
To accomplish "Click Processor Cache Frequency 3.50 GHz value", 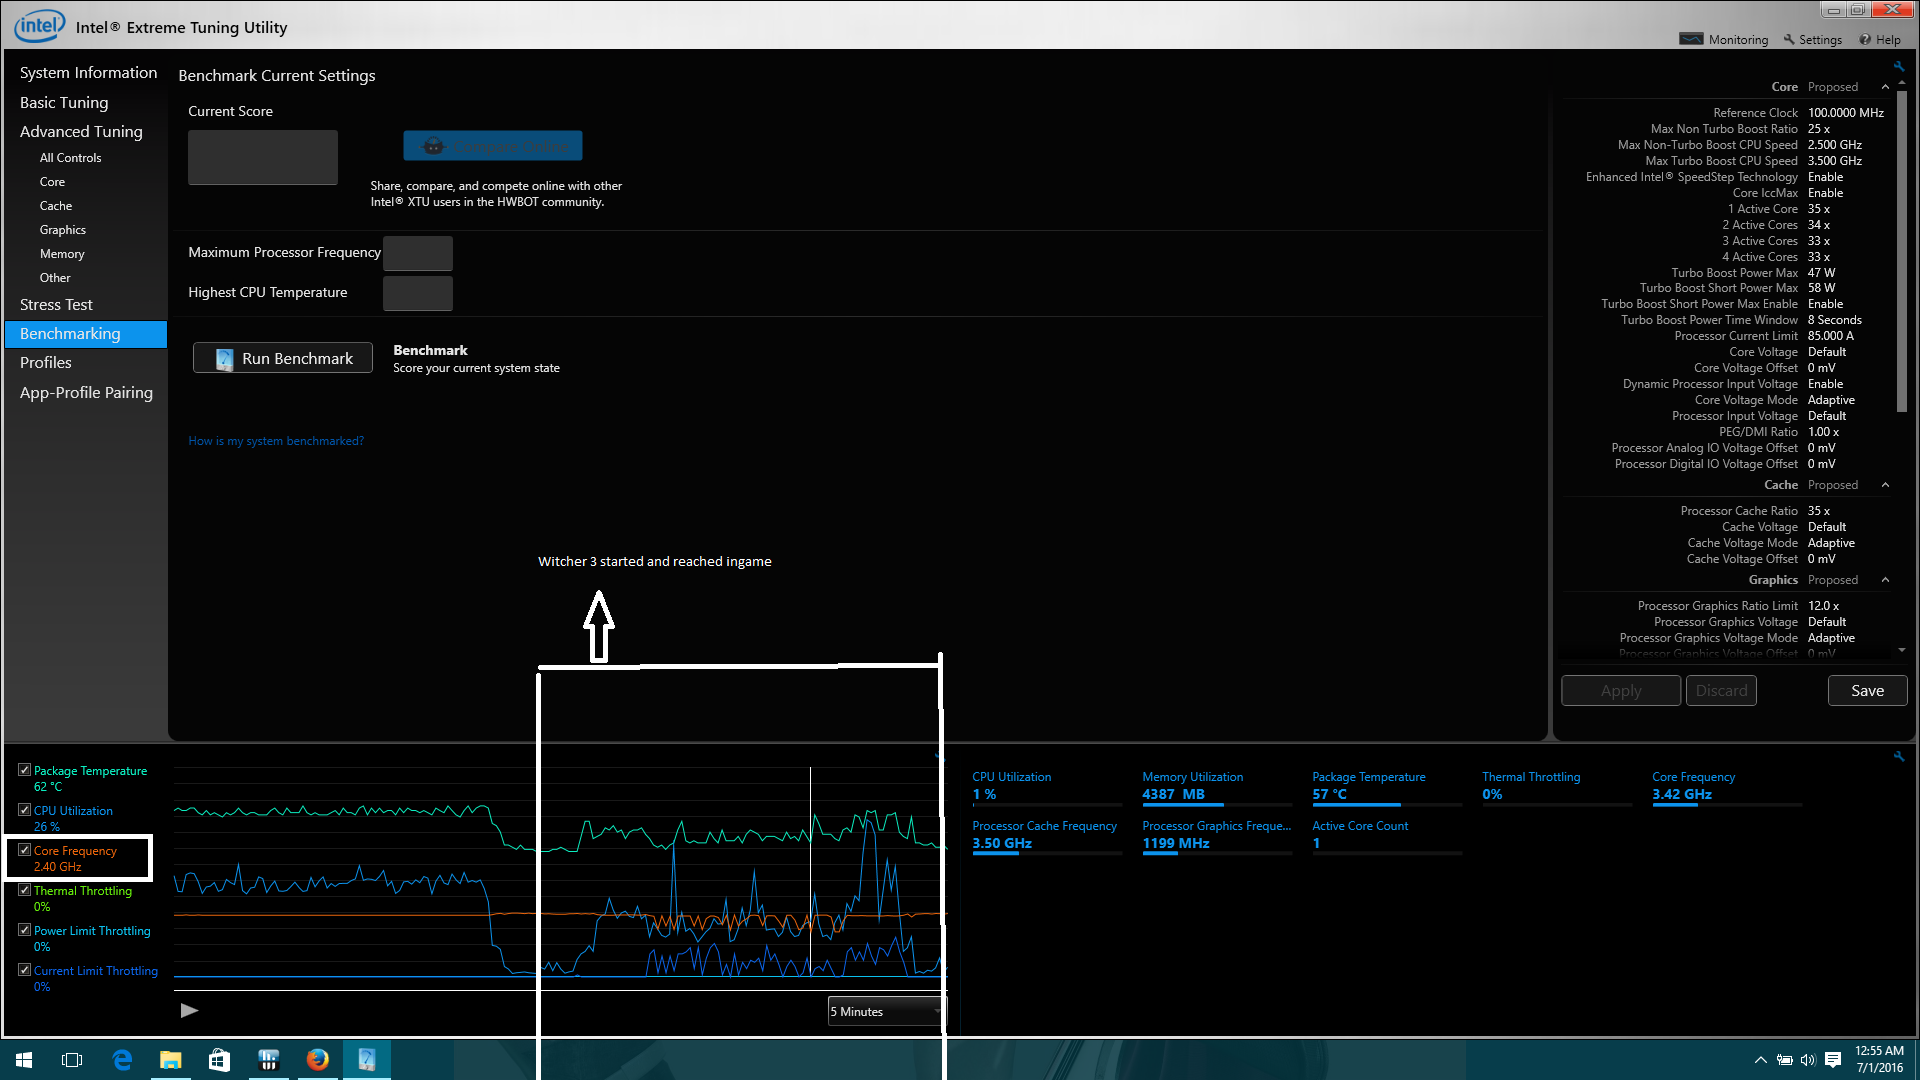I will coord(1002,843).
